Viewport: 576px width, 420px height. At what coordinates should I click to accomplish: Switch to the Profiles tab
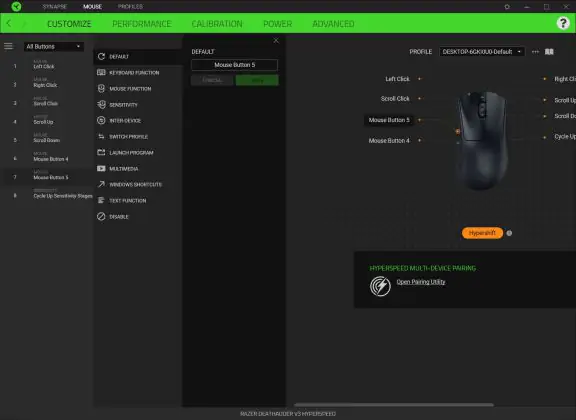(130, 7)
